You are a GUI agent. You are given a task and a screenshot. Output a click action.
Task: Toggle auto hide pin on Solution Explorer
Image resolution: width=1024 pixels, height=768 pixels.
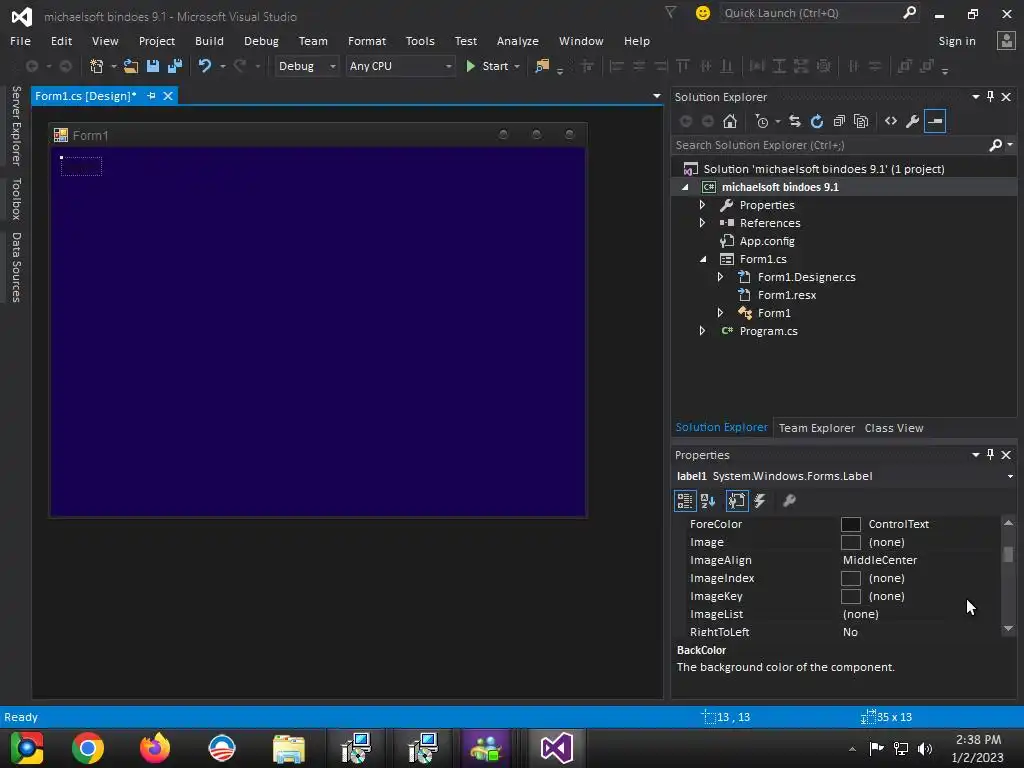point(991,97)
